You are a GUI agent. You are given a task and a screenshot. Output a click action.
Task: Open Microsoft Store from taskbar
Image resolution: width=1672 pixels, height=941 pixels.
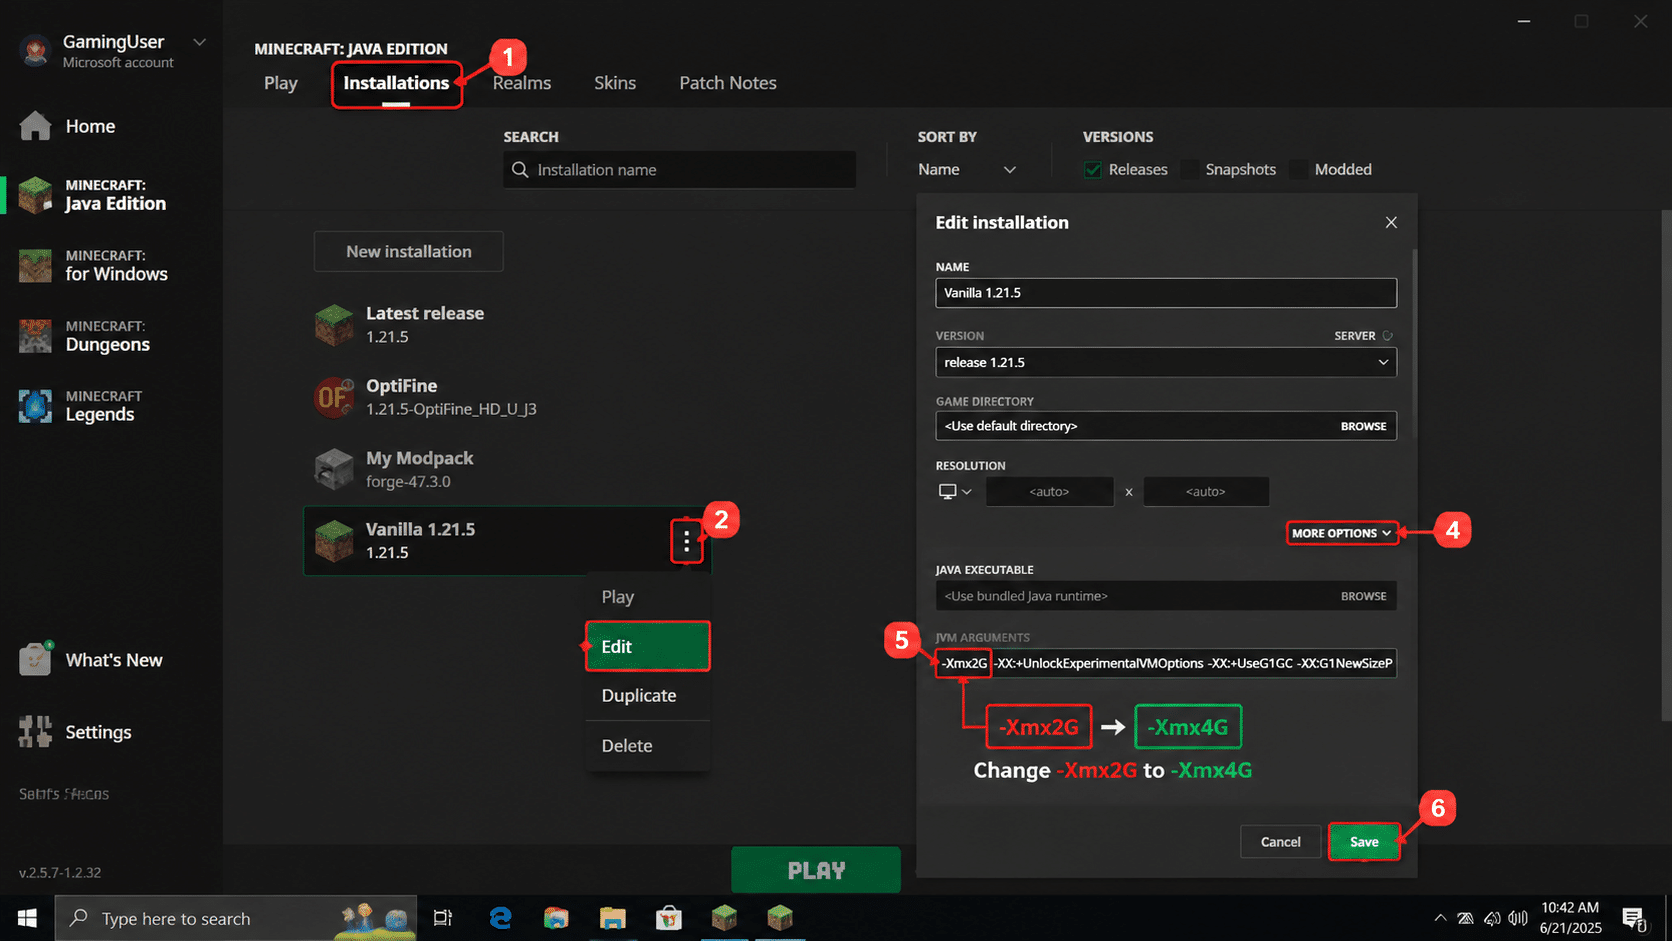668,918
